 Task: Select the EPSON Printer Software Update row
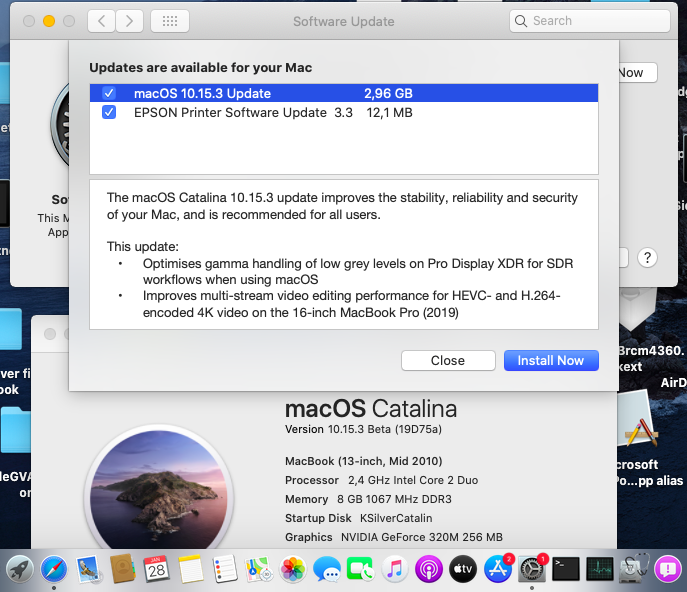[344, 113]
